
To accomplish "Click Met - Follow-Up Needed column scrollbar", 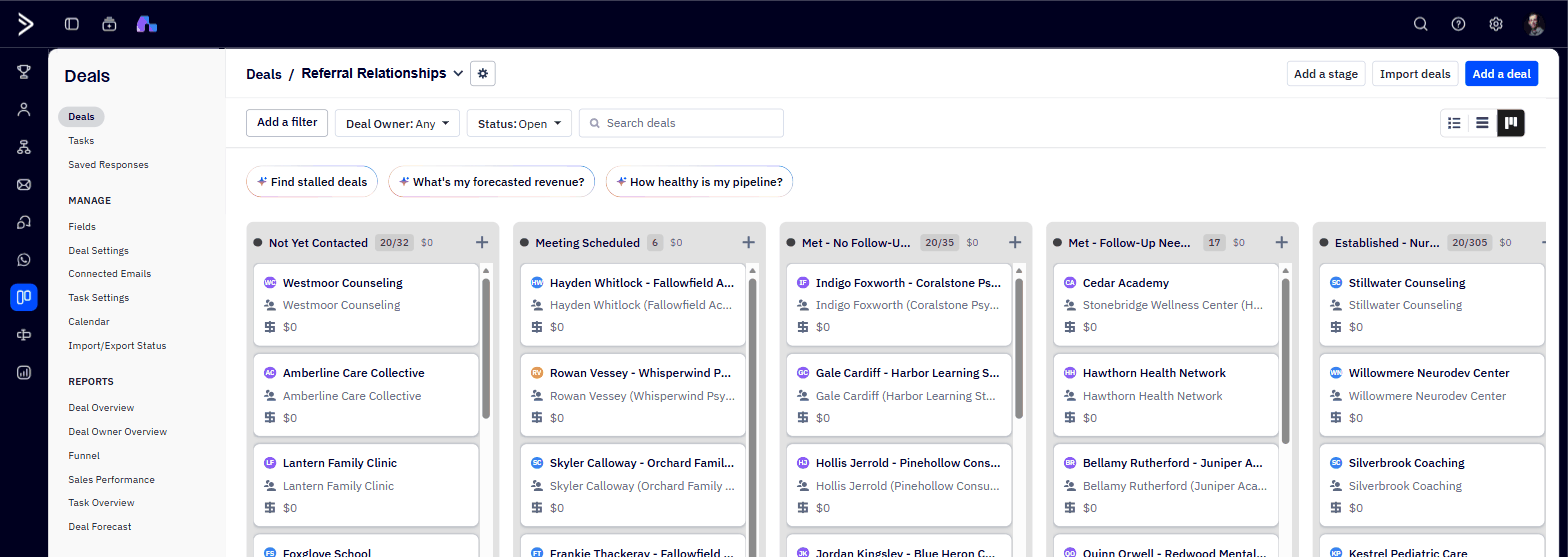I will click(x=1285, y=361).
